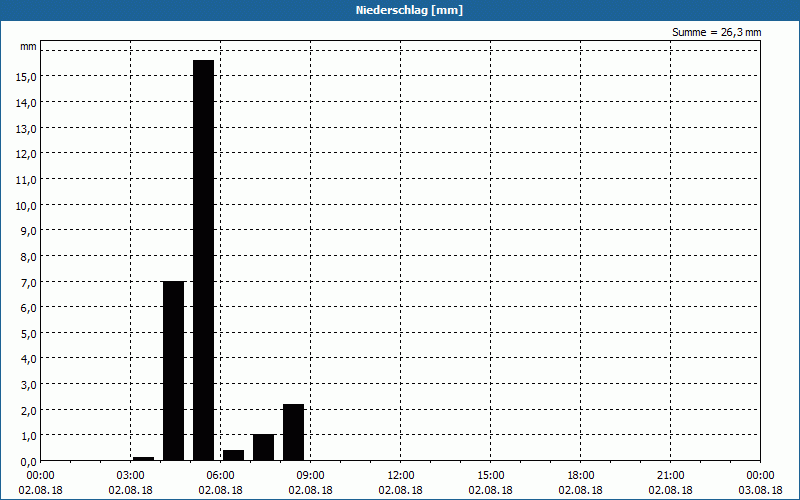The image size is (800, 500).
Task: Click the 'Summe = 26,3 mm' total label
Action: pos(716,32)
